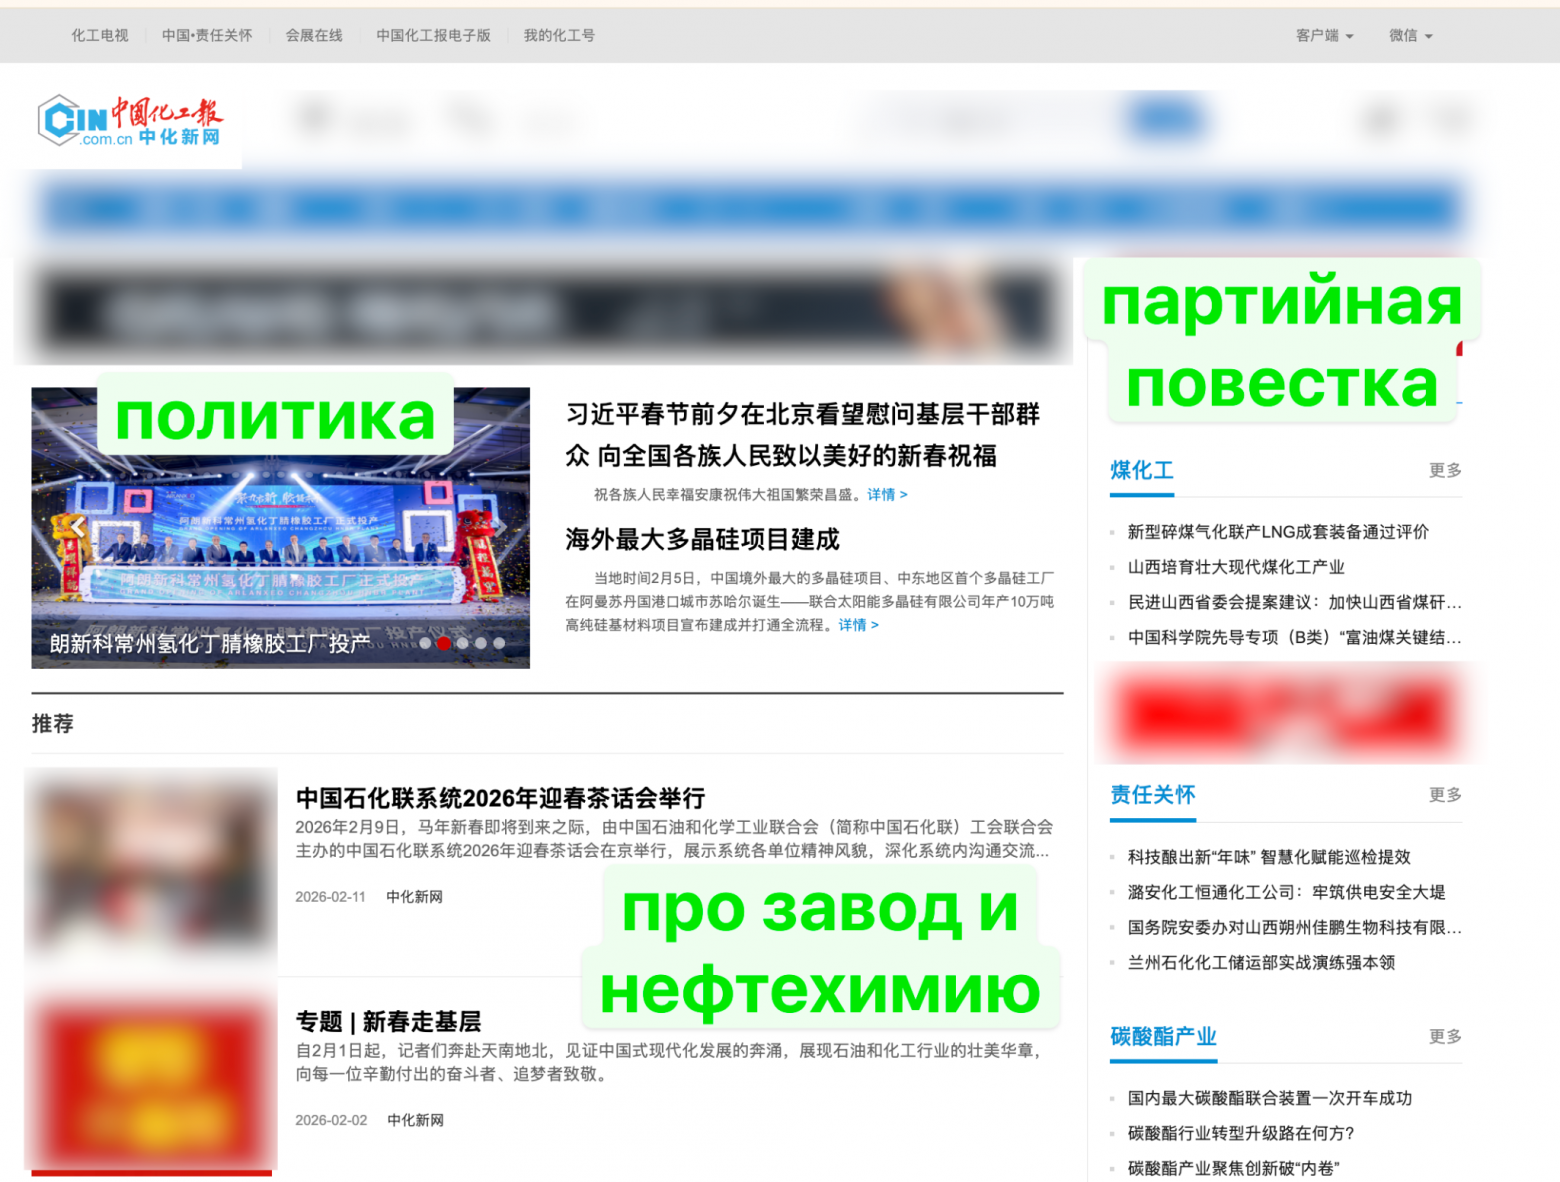This screenshot has width=1560, height=1182.
Task: Open 更多 next to 责任关怀 section
Action: point(1444,795)
